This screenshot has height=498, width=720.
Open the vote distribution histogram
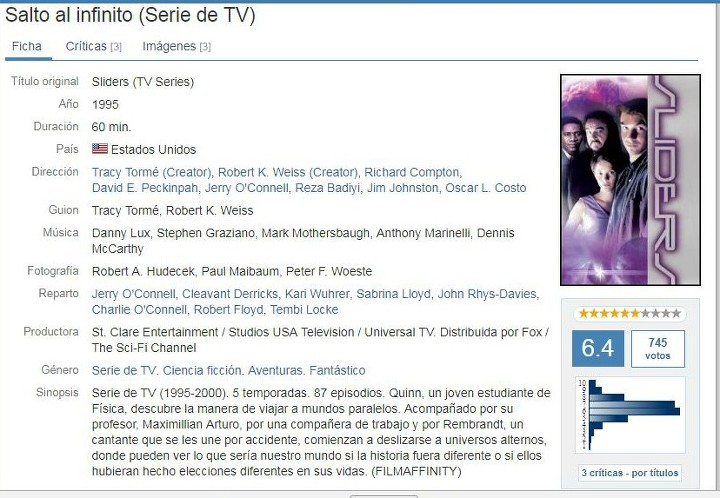coord(630,415)
